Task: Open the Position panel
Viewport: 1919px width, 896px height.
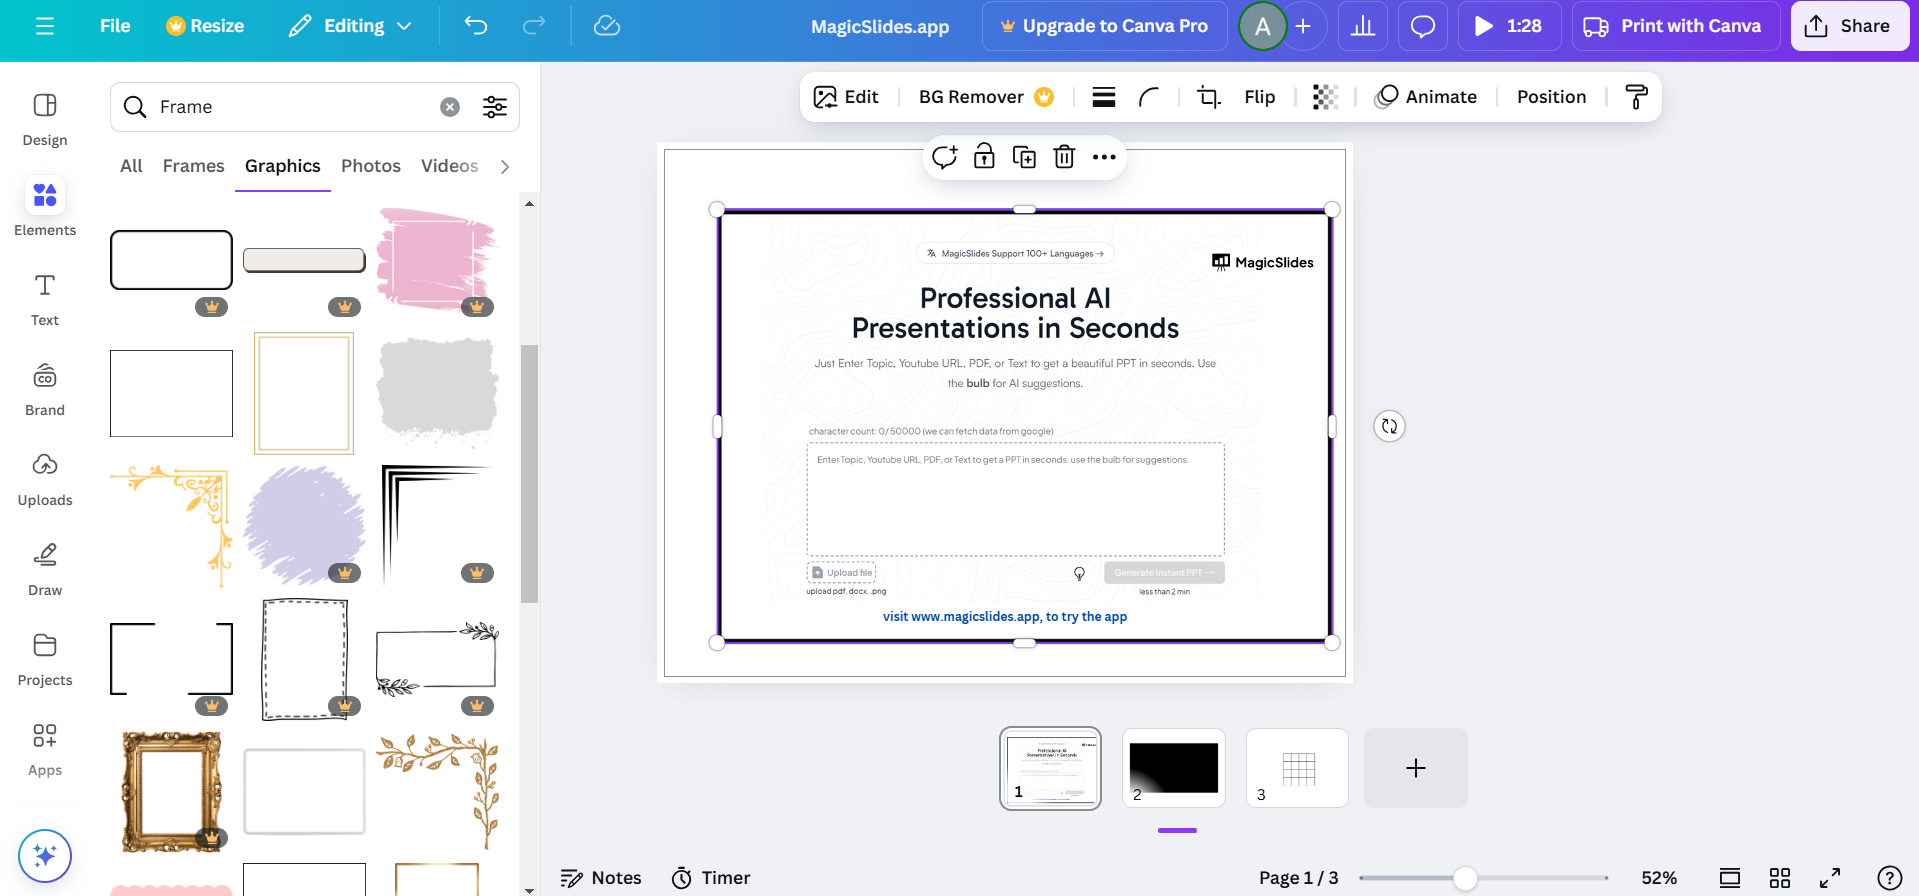Action: click(x=1552, y=97)
